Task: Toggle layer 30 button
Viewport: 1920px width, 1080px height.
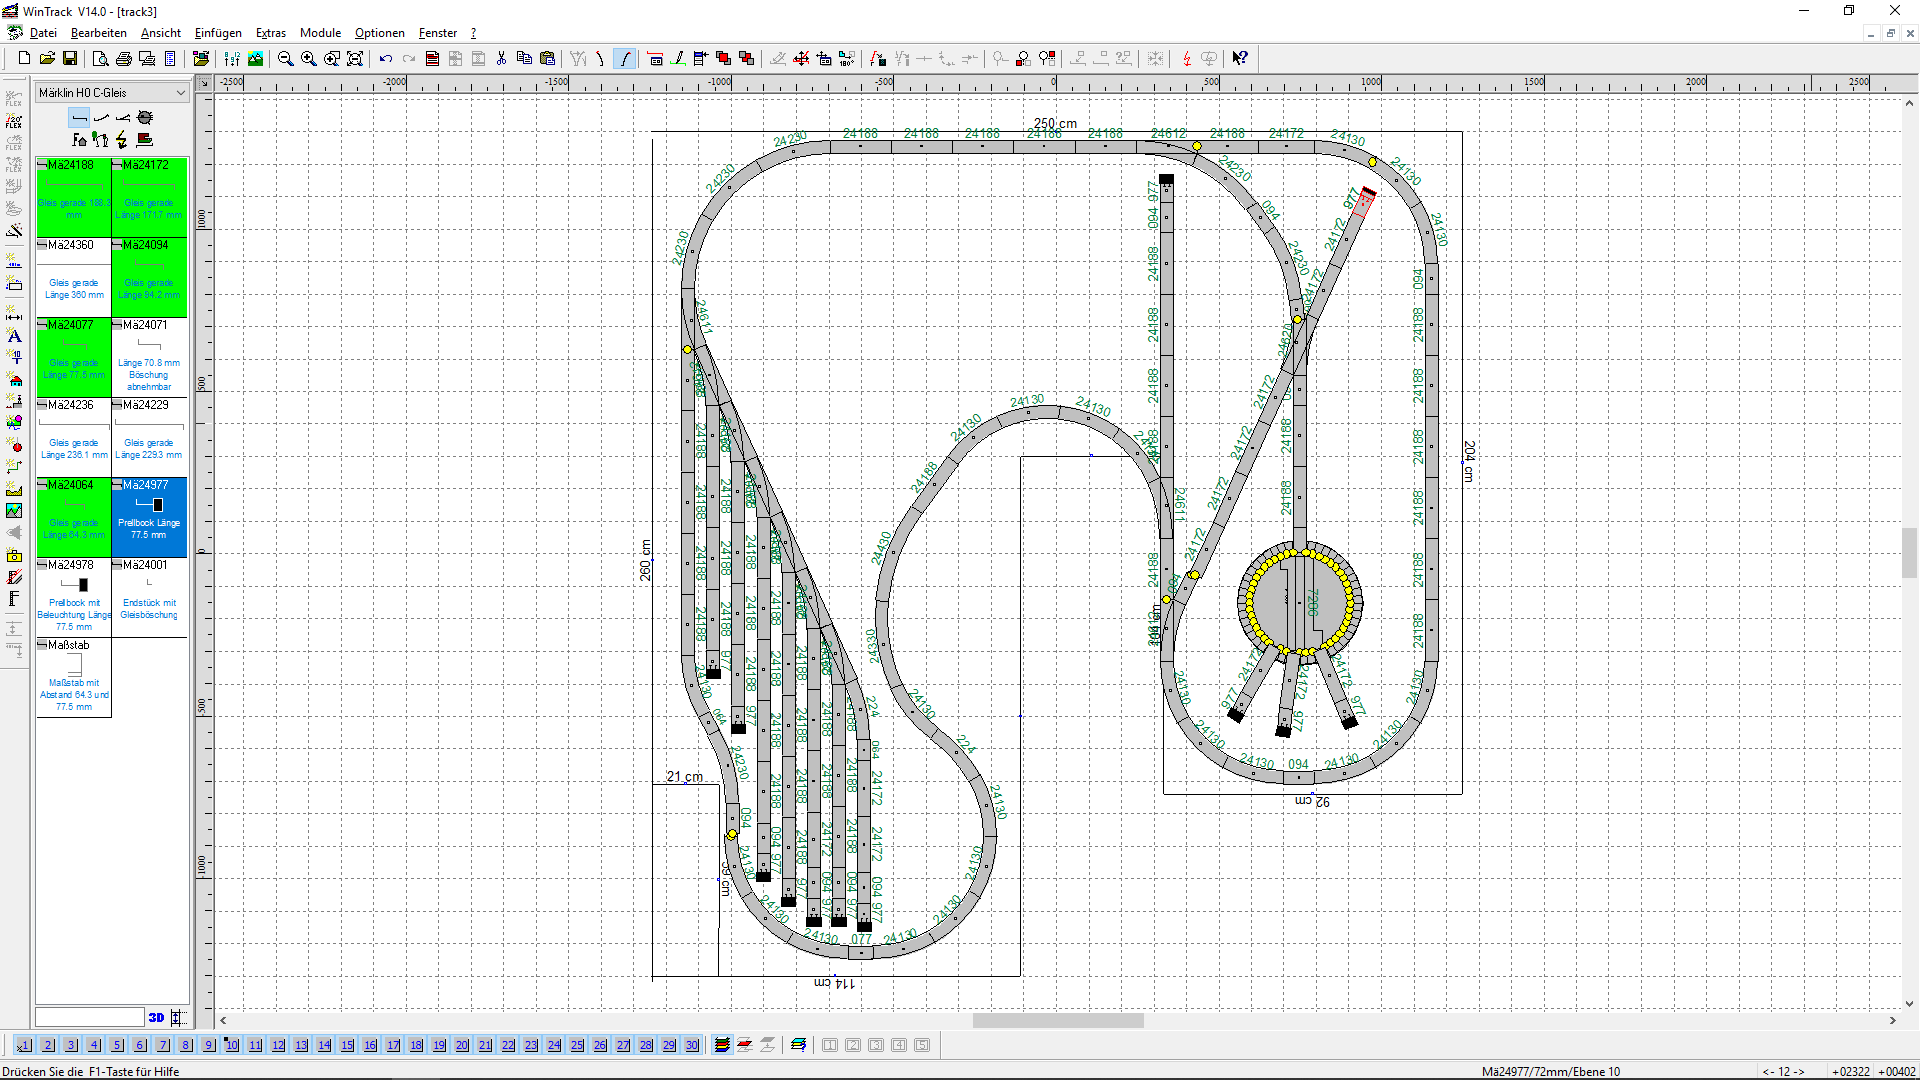Action: (692, 1045)
